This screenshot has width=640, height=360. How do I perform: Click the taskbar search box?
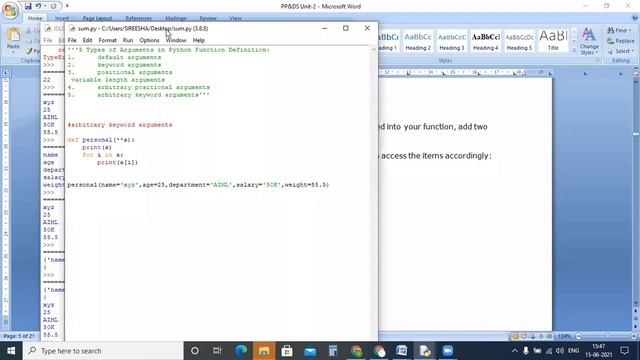(x=103, y=351)
